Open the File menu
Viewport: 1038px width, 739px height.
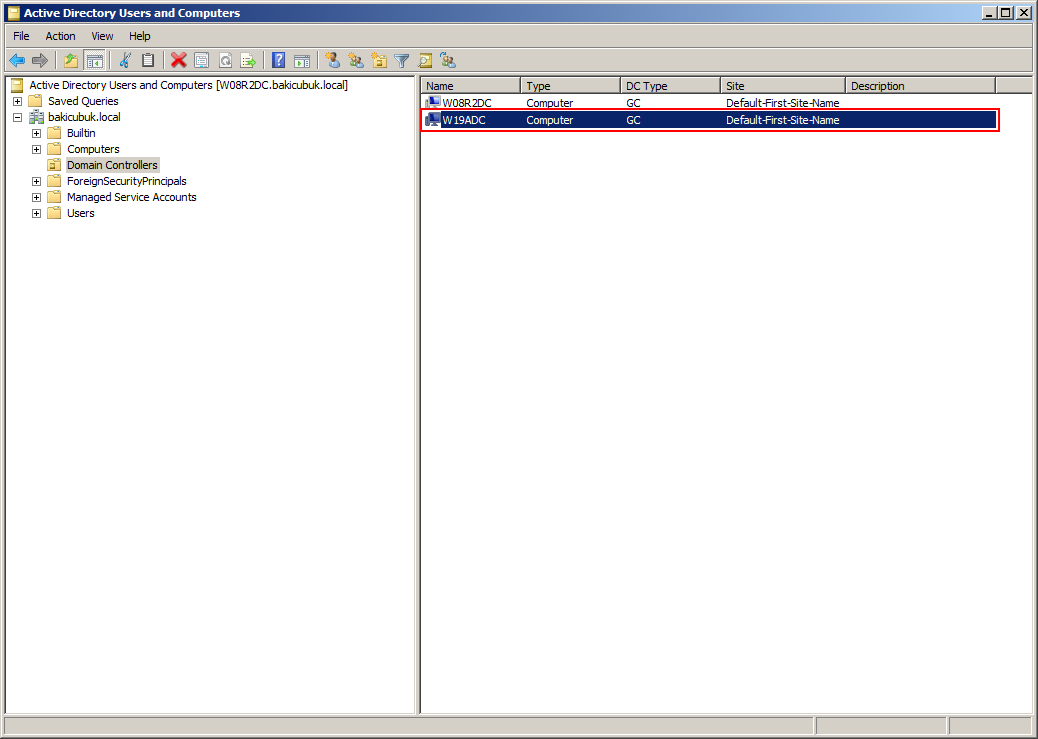(21, 36)
